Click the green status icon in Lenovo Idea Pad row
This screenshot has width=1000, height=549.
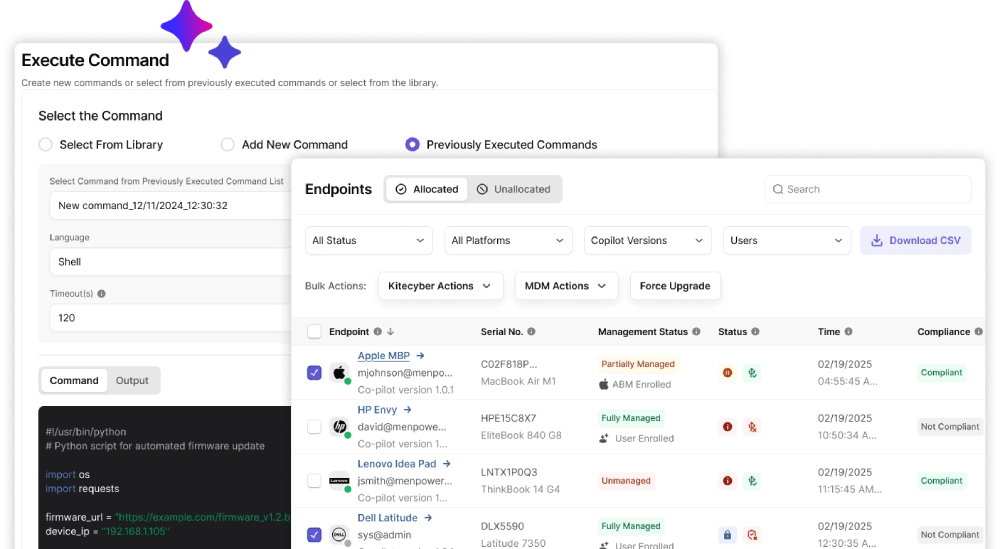coord(753,481)
